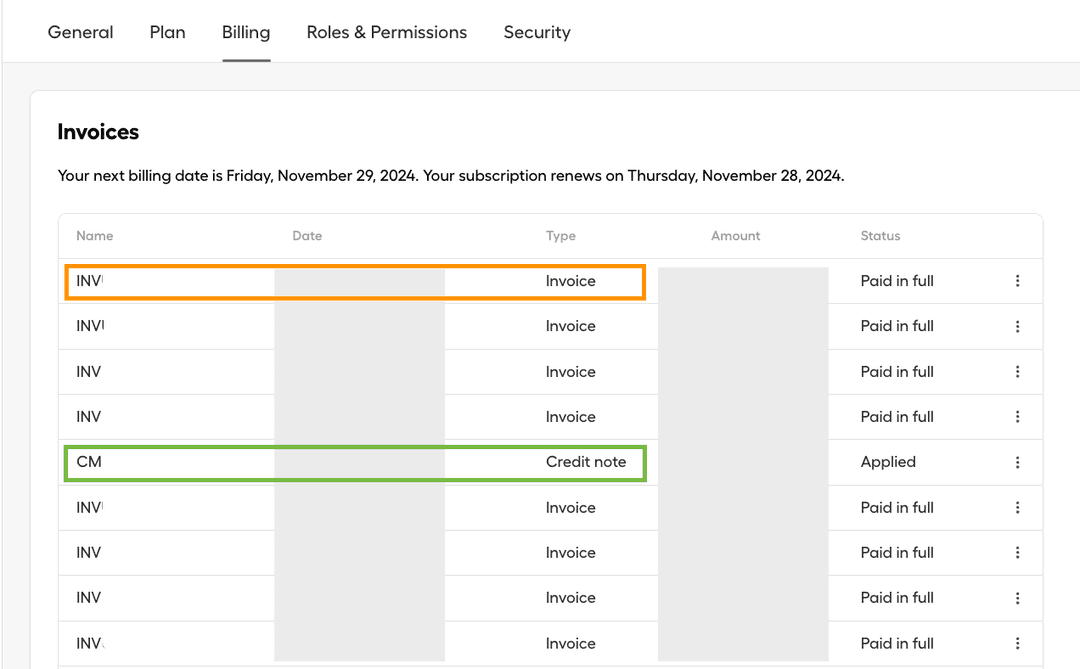
Task: Open the Security tab
Action: point(537,32)
